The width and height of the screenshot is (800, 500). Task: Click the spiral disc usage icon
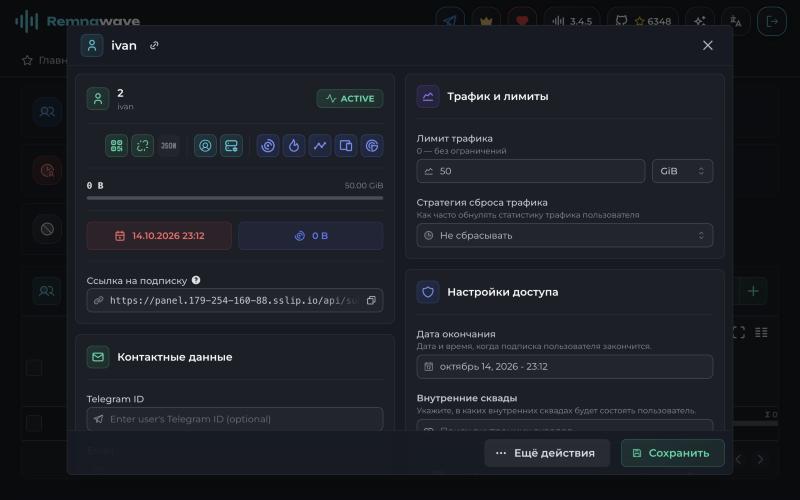pos(268,146)
